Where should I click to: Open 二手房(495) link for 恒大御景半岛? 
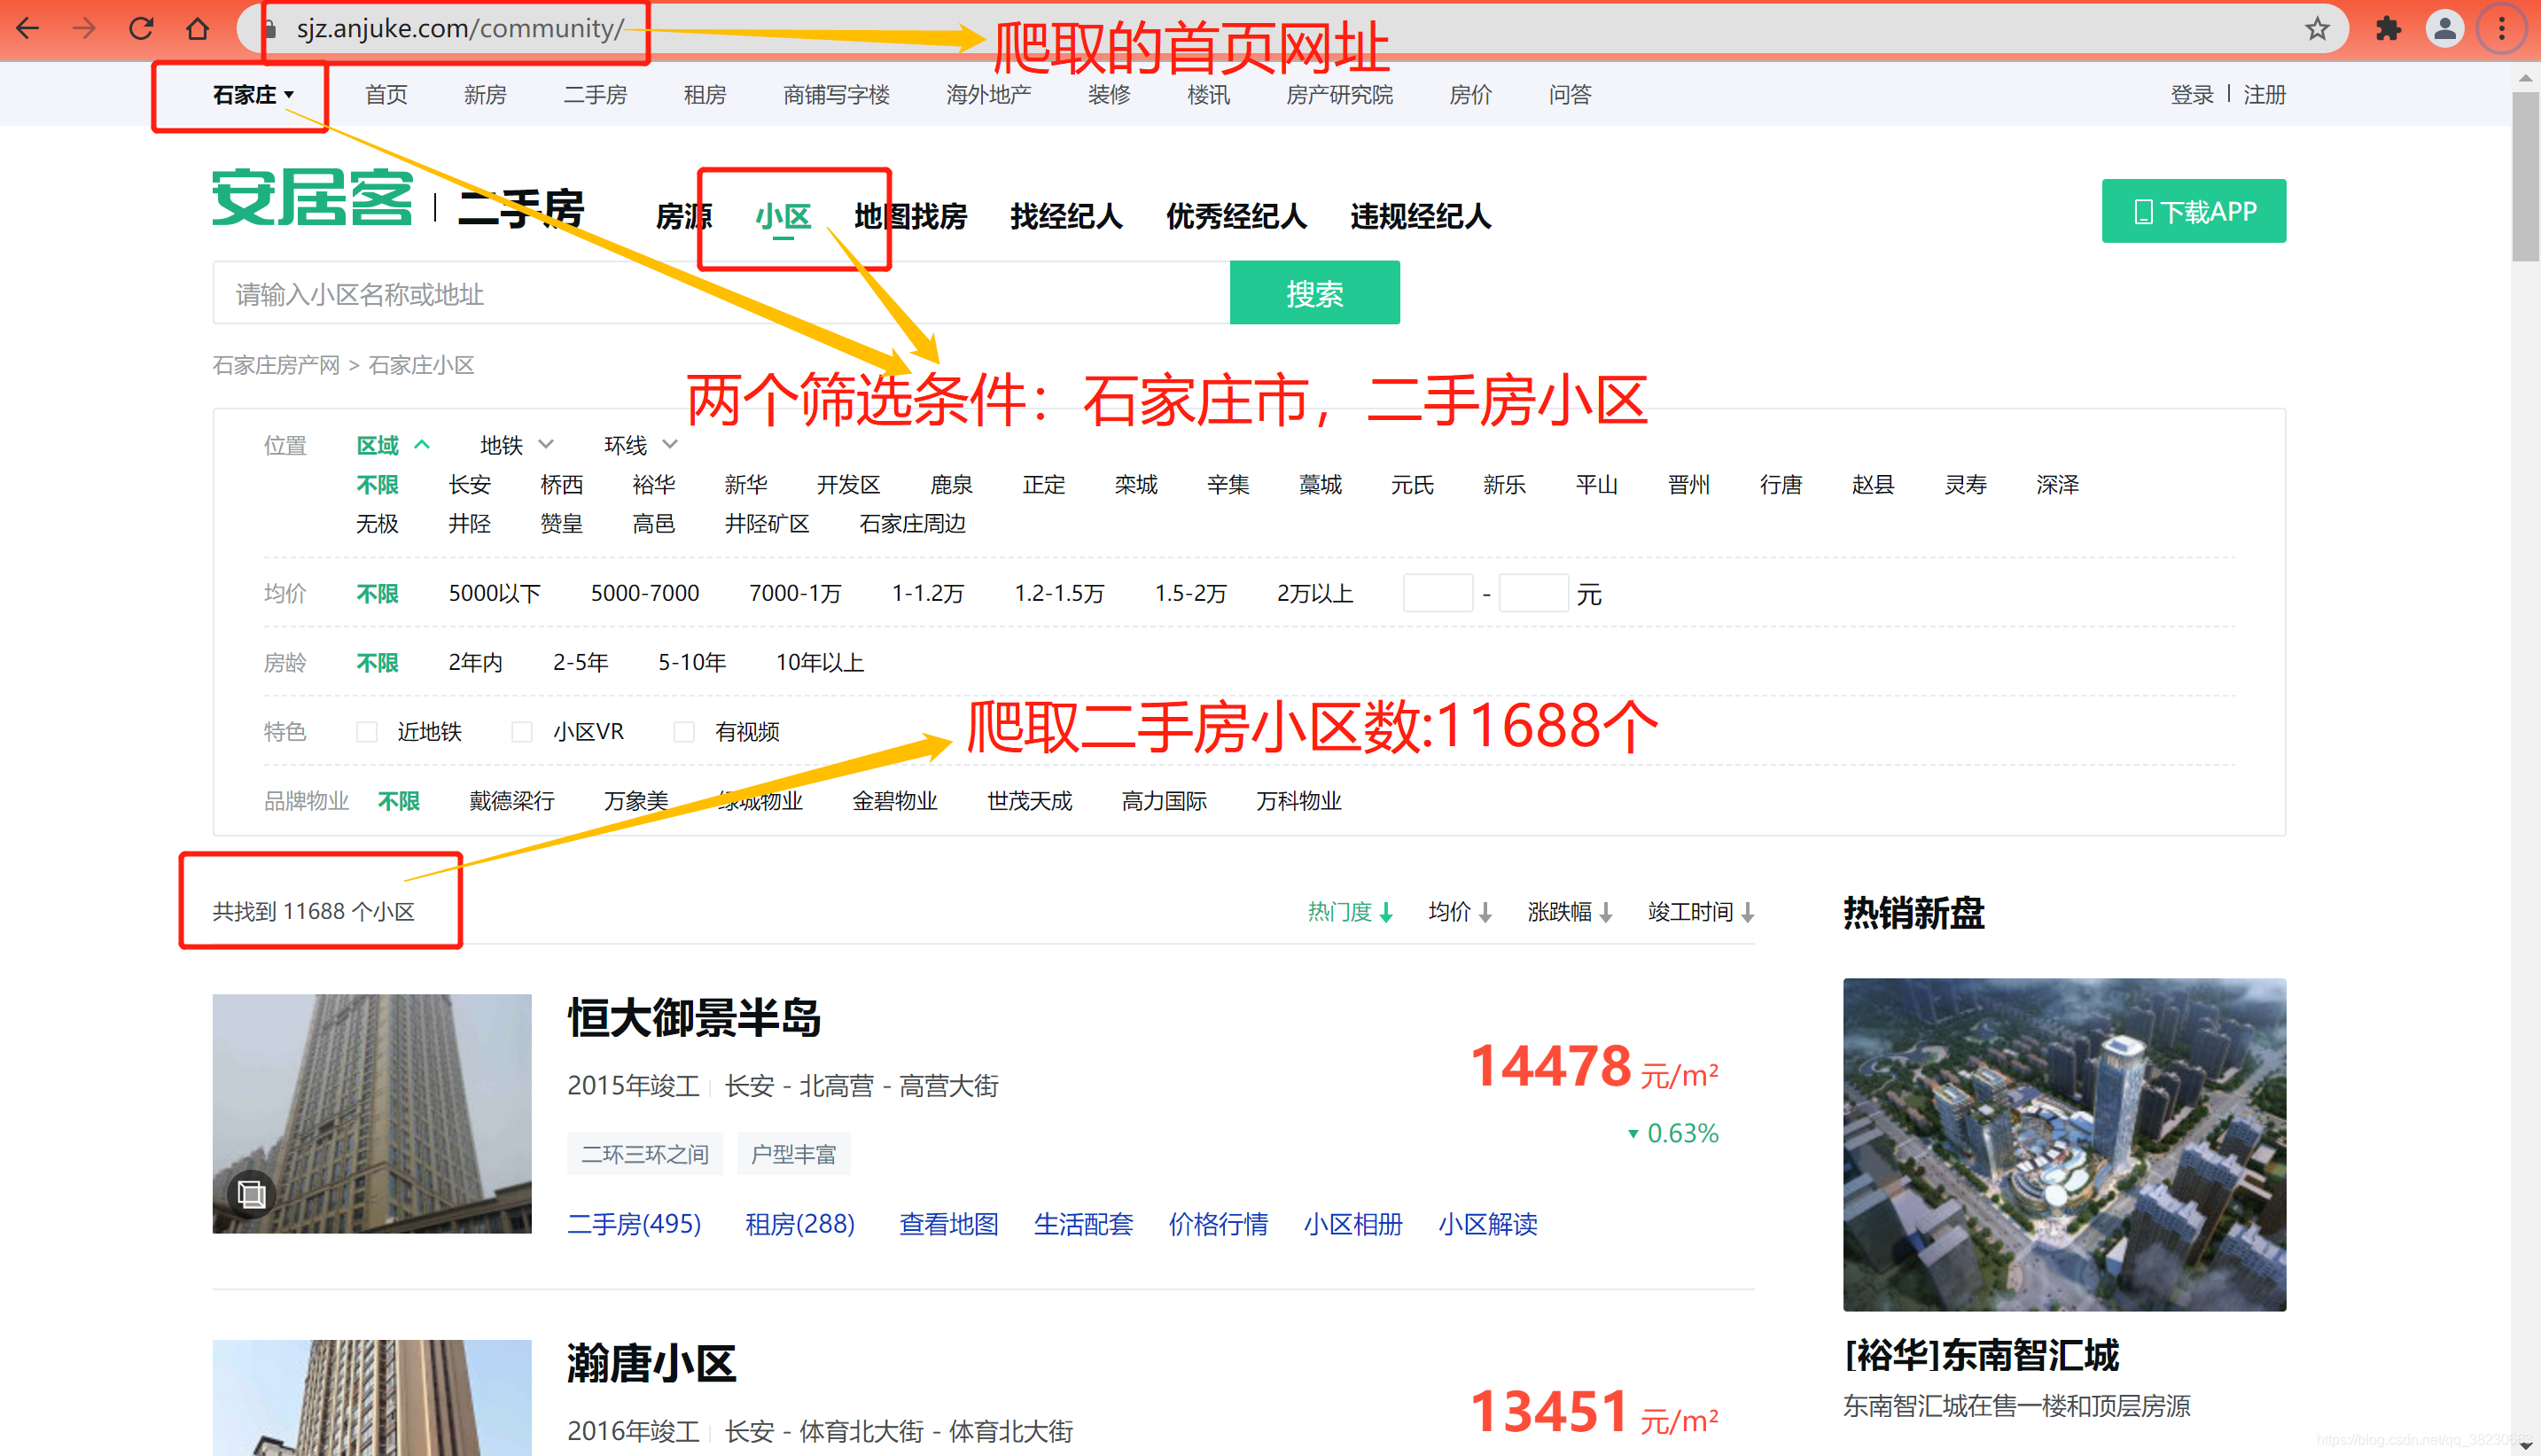click(634, 1224)
